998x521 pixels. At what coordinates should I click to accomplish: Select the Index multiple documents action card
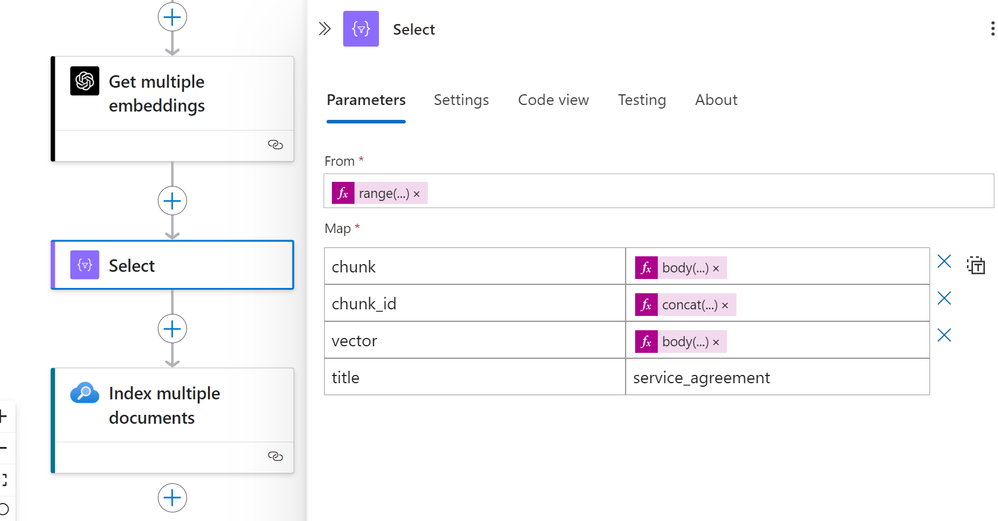pyautogui.click(x=172, y=420)
